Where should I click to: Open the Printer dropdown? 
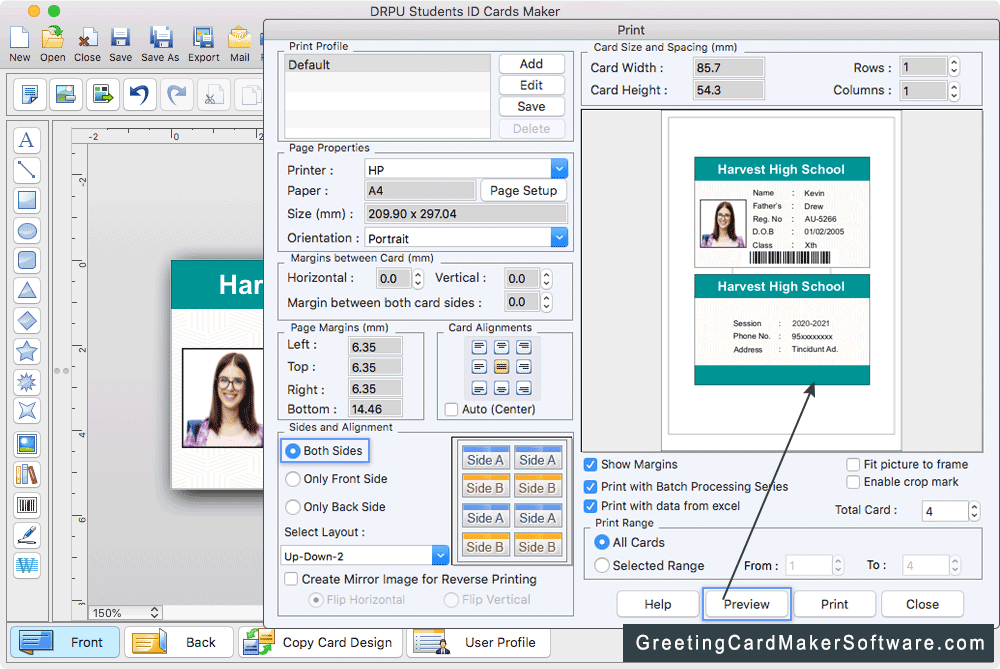(x=559, y=169)
